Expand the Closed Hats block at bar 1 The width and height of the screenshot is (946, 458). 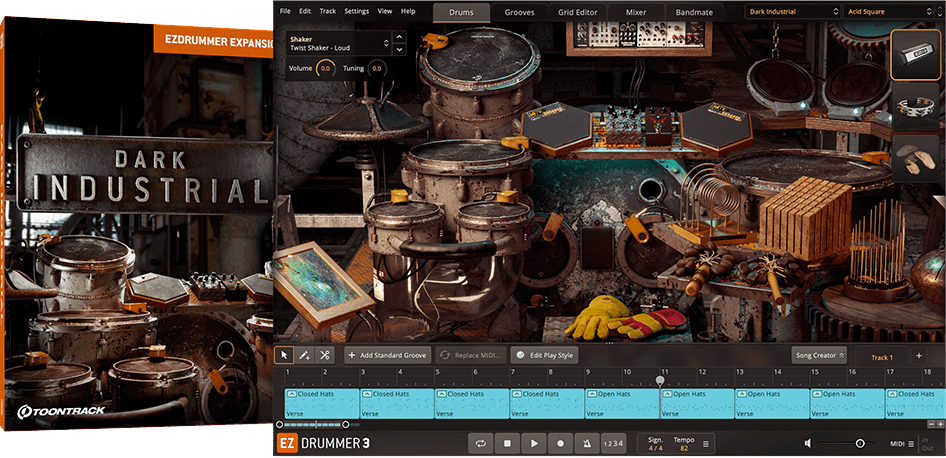pyautogui.click(x=291, y=394)
